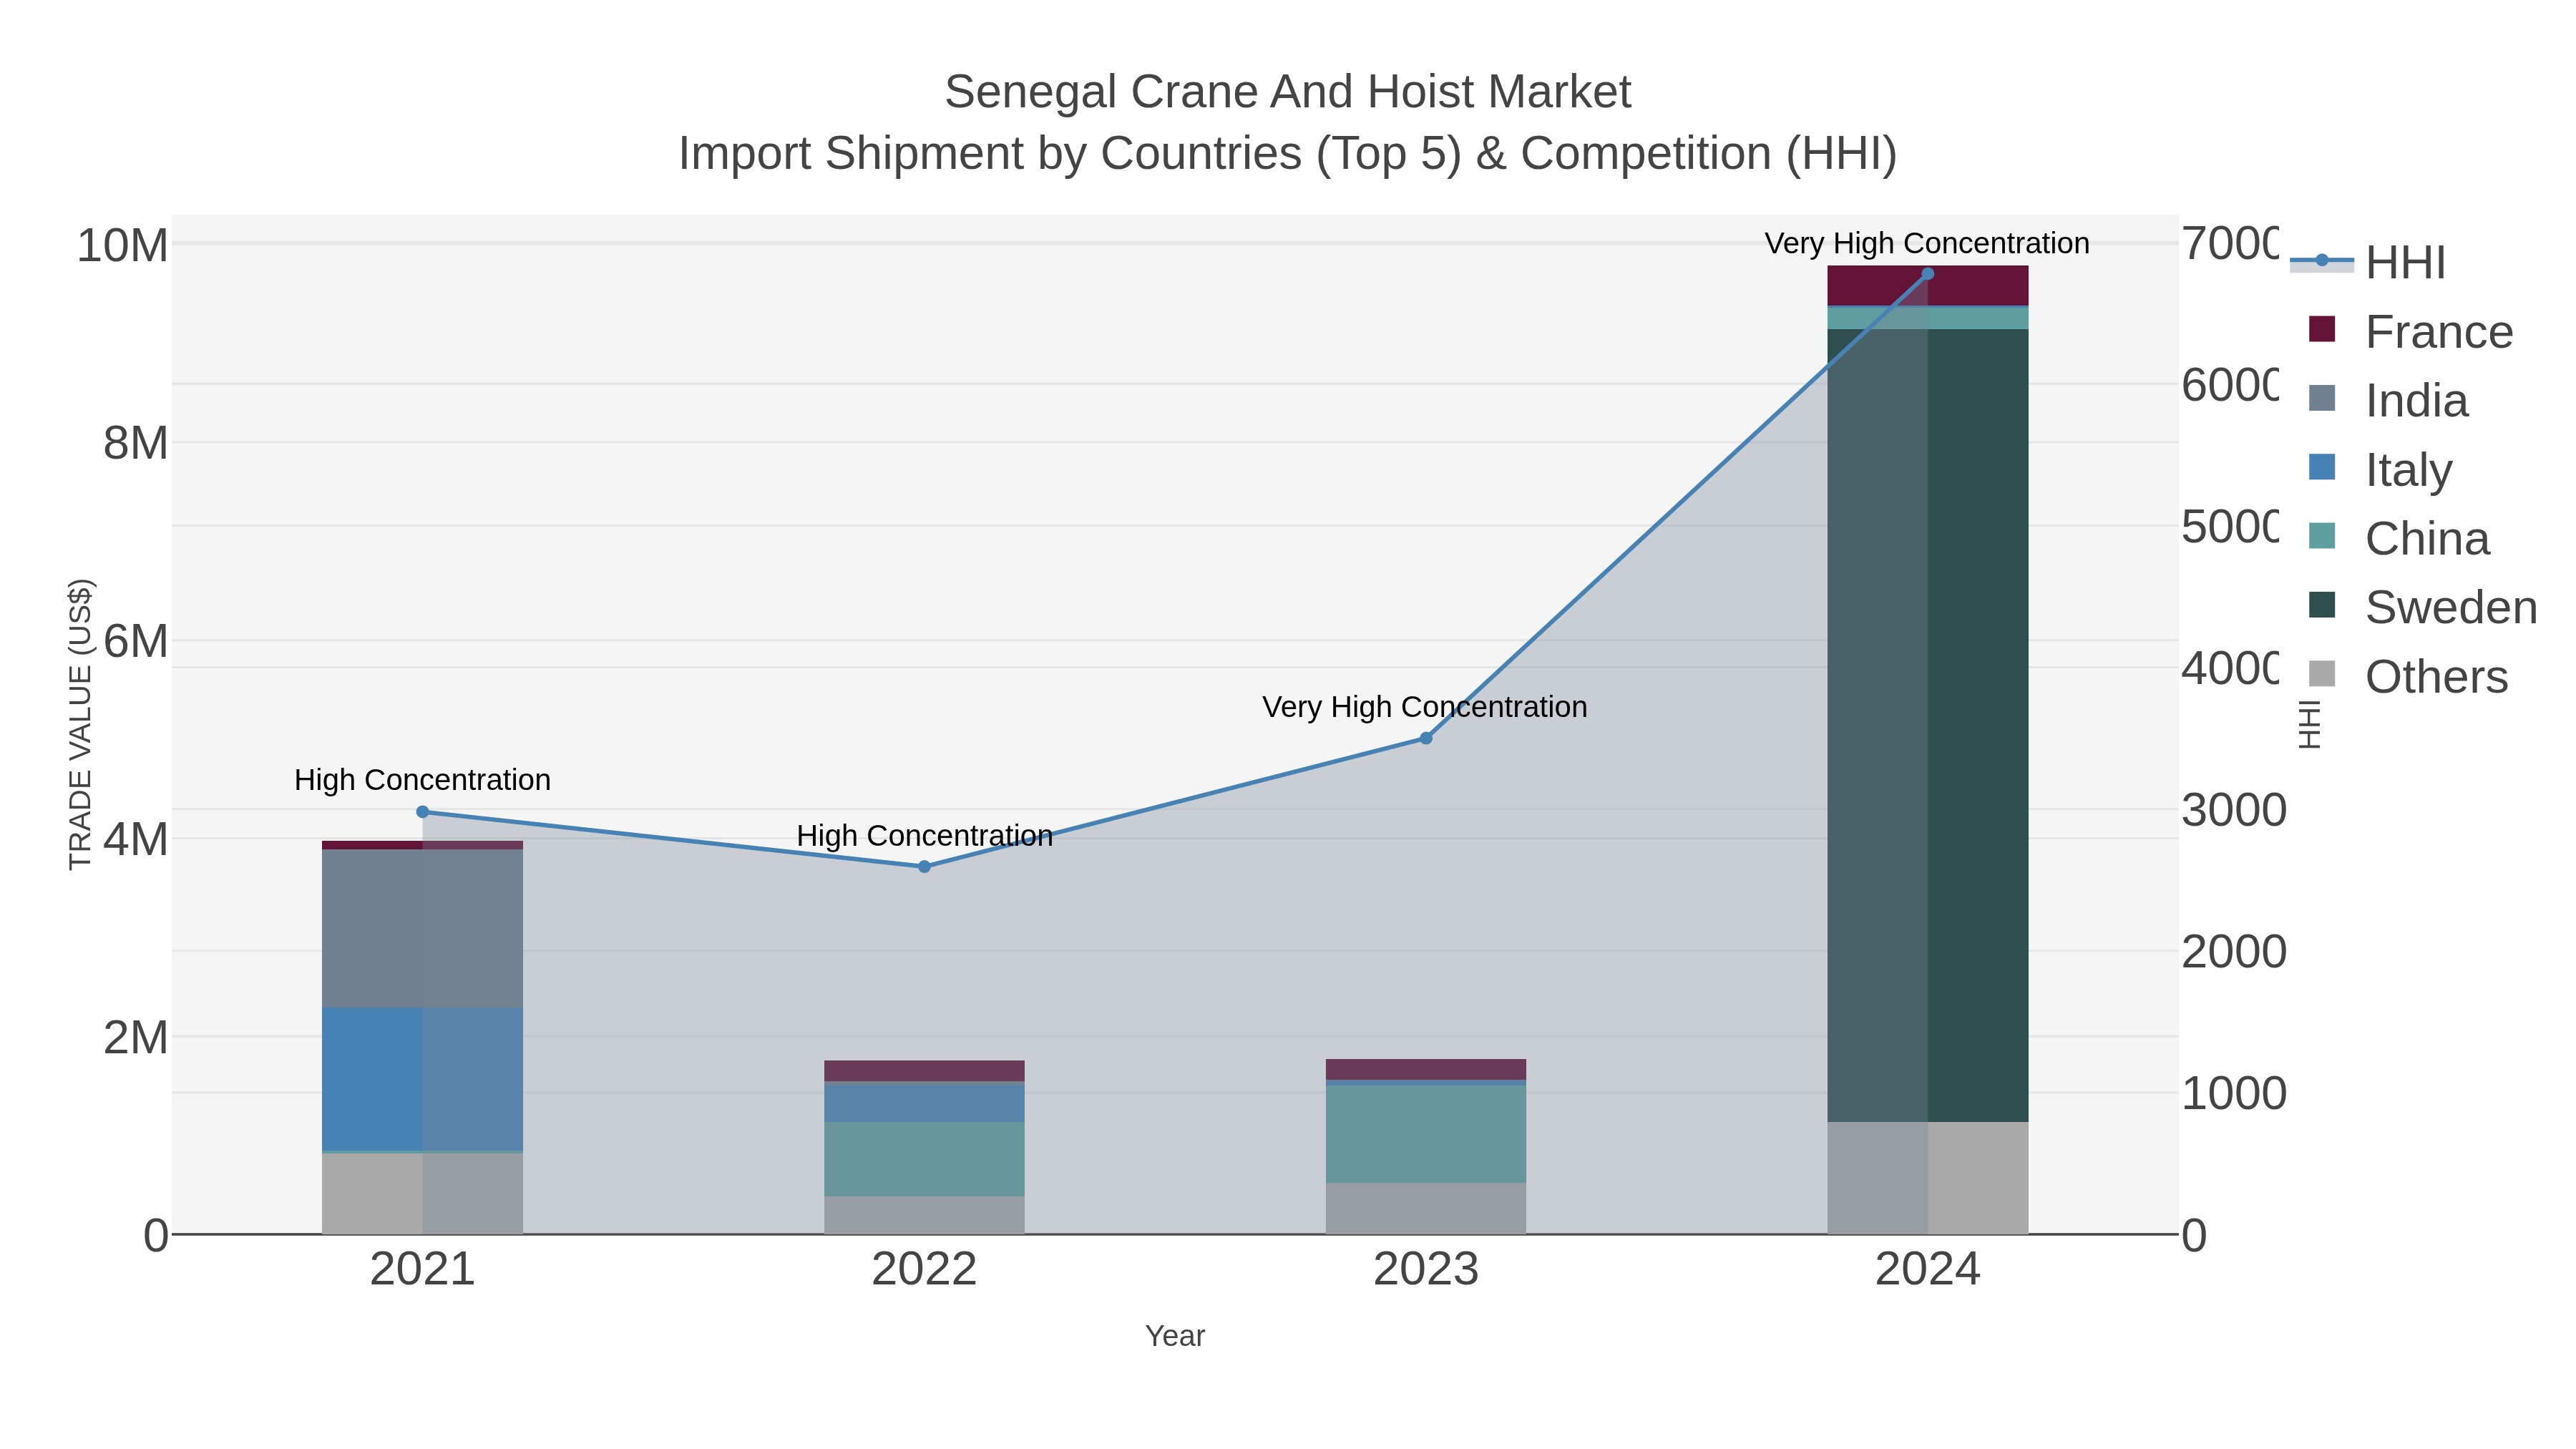Screen dimensions: 2576x1449
Task: Select the 2023 HHI data point
Action: coord(1426,738)
